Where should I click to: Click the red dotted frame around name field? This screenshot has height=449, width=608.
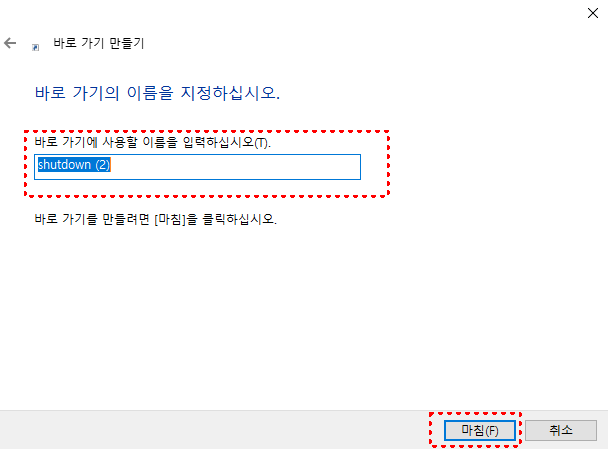(x=206, y=131)
